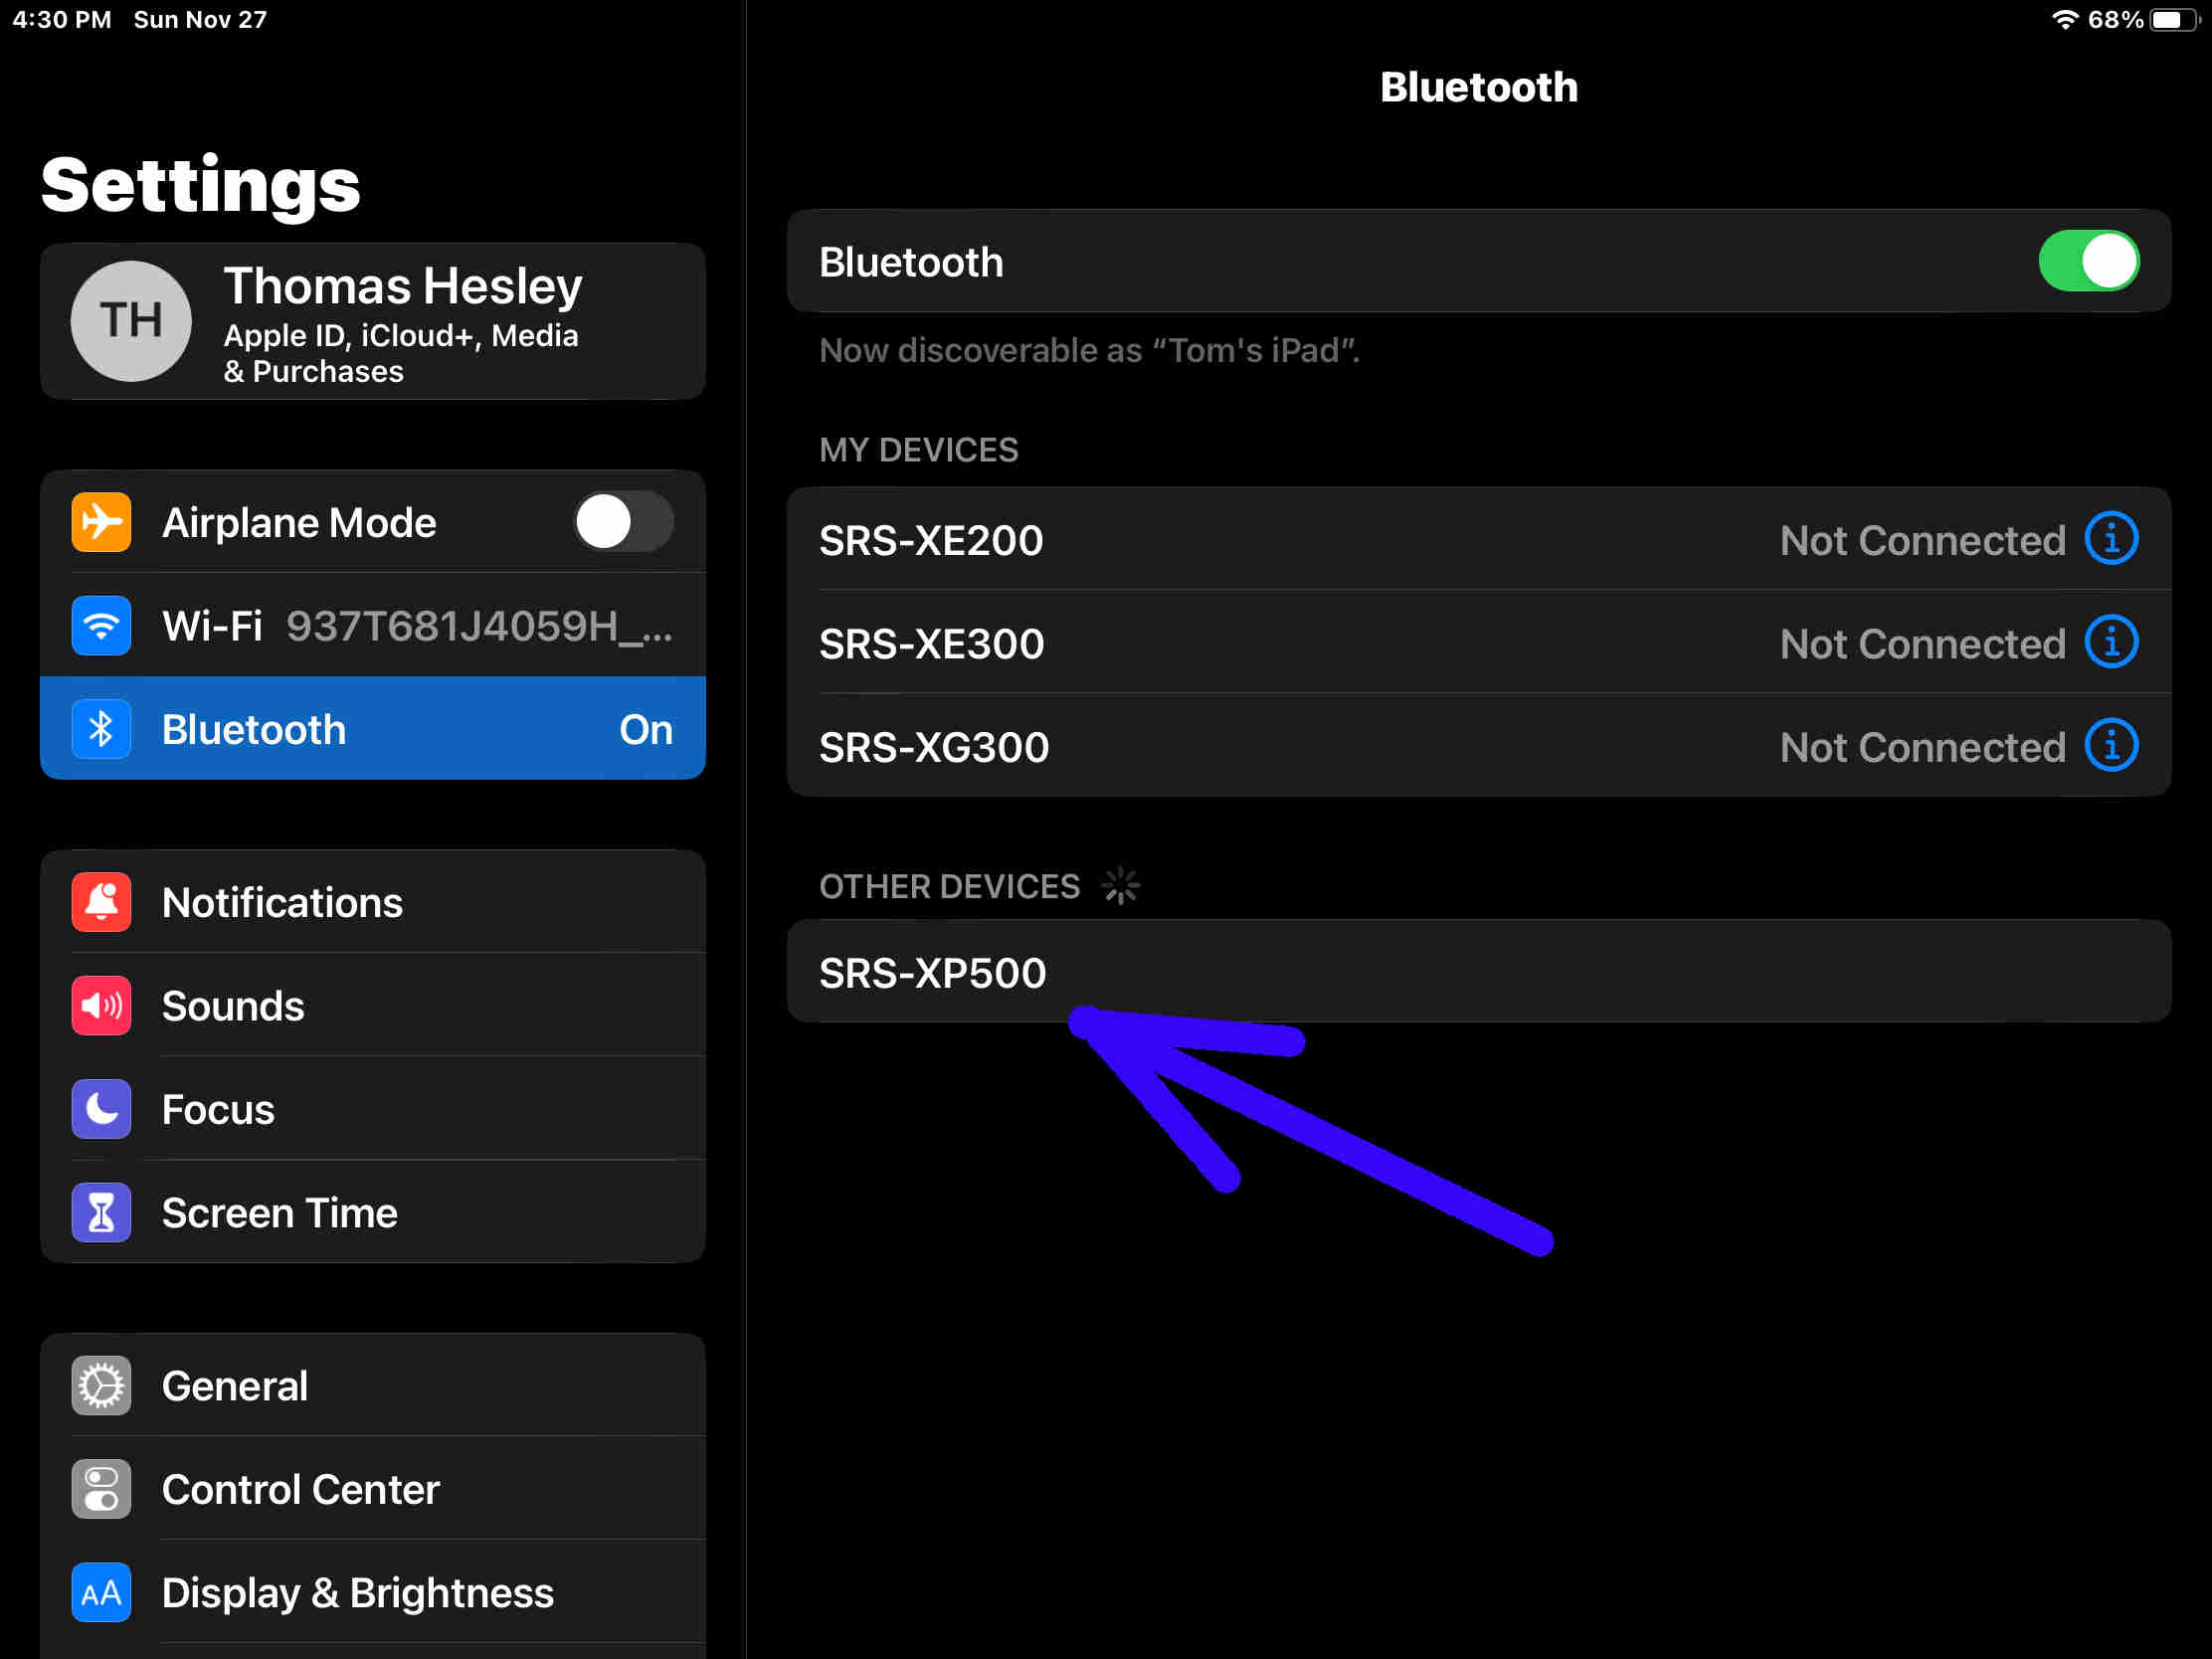The image size is (2212, 1659).
Task: Tap the Screen Time hourglass icon
Action: pos(101,1212)
